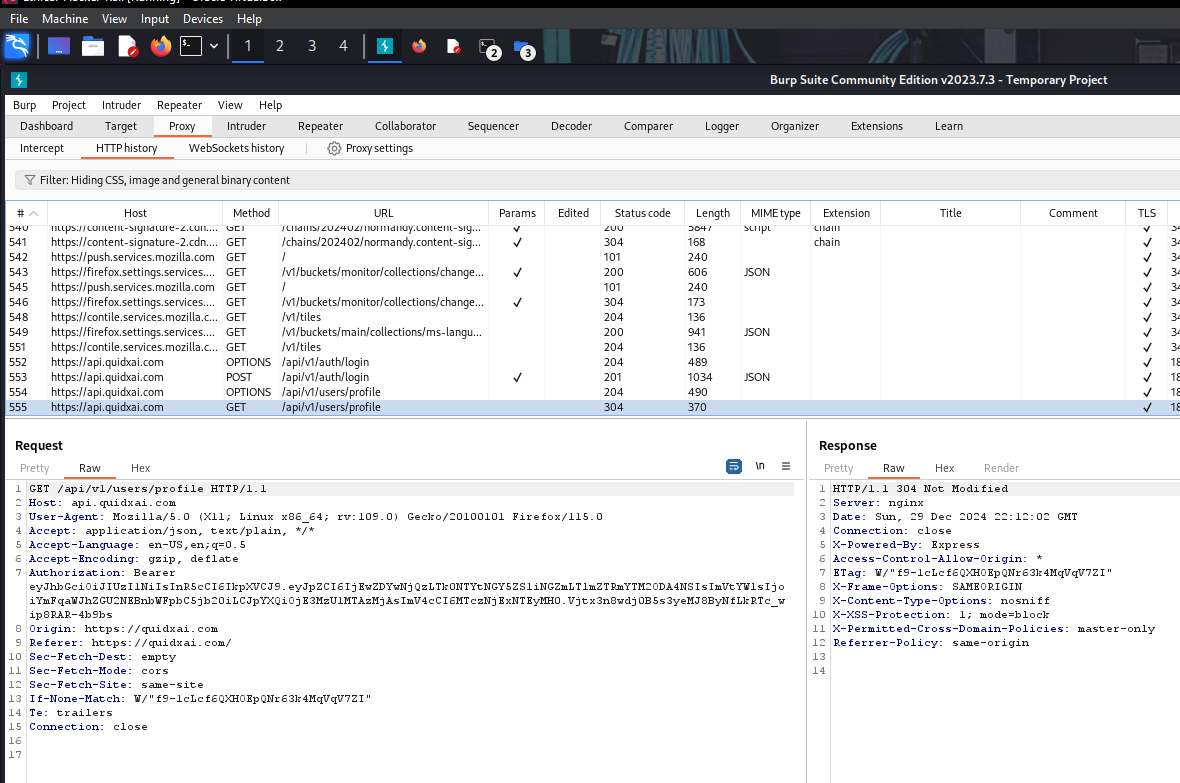Sort history by MIME type column
The height and width of the screenshot is (783, 1180).
(775, 213)
